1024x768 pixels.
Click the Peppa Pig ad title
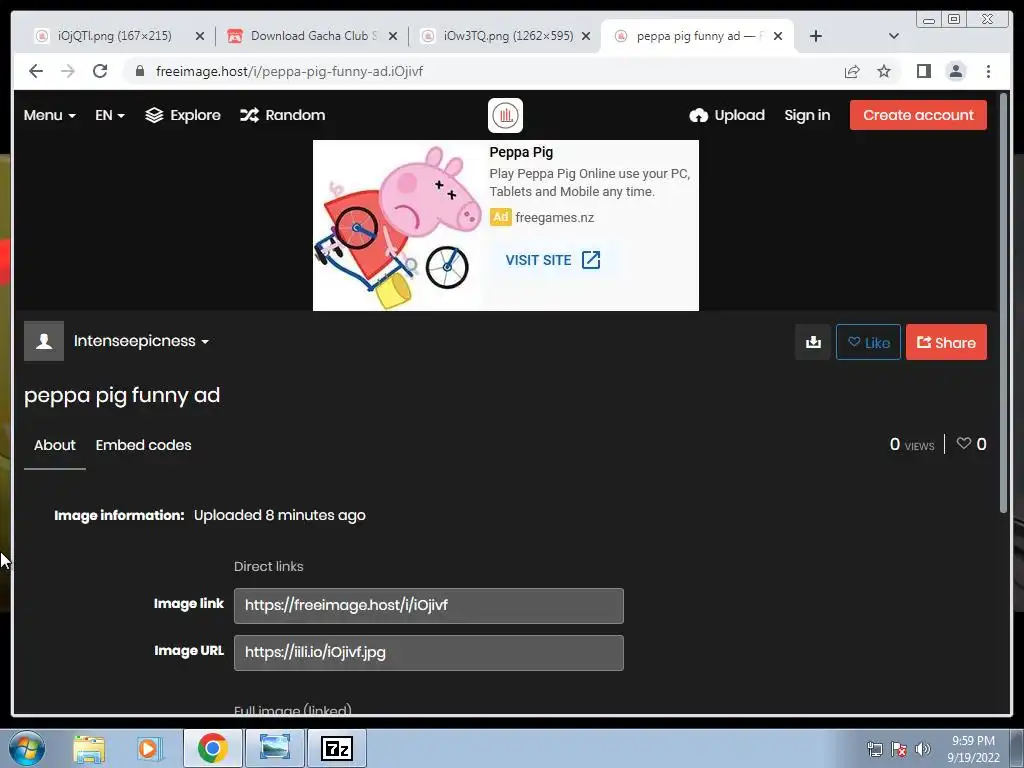pyautogui.click(x=521, y=152)
